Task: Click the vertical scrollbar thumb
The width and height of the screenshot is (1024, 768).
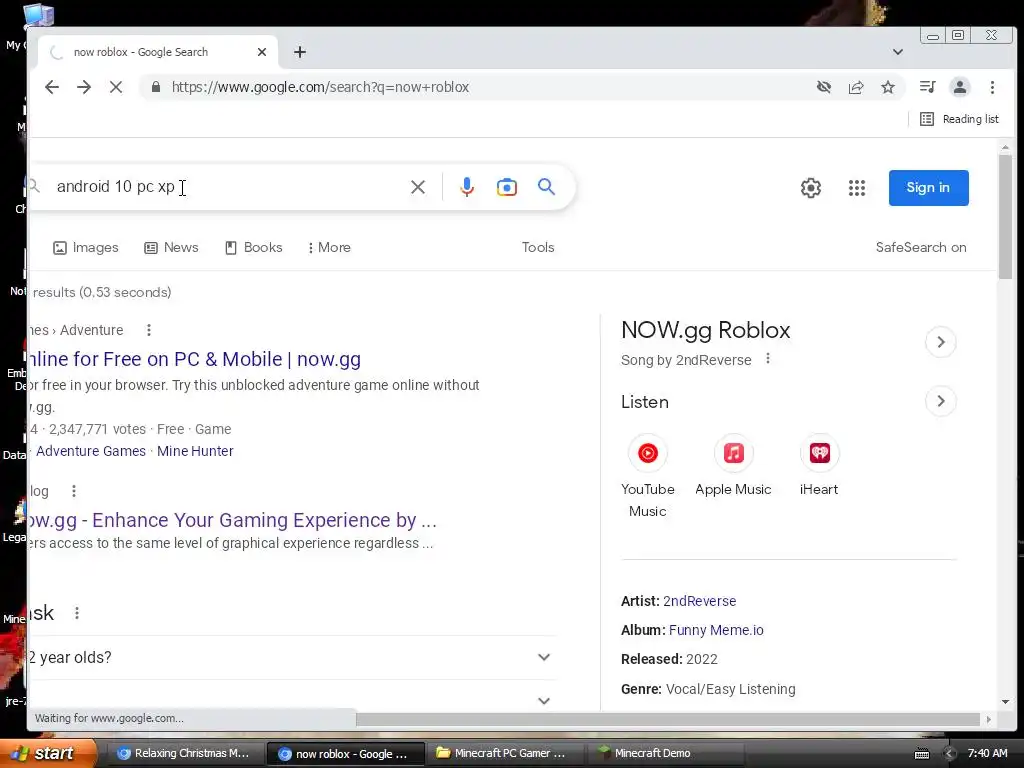Action: [x=1005, y=216]
